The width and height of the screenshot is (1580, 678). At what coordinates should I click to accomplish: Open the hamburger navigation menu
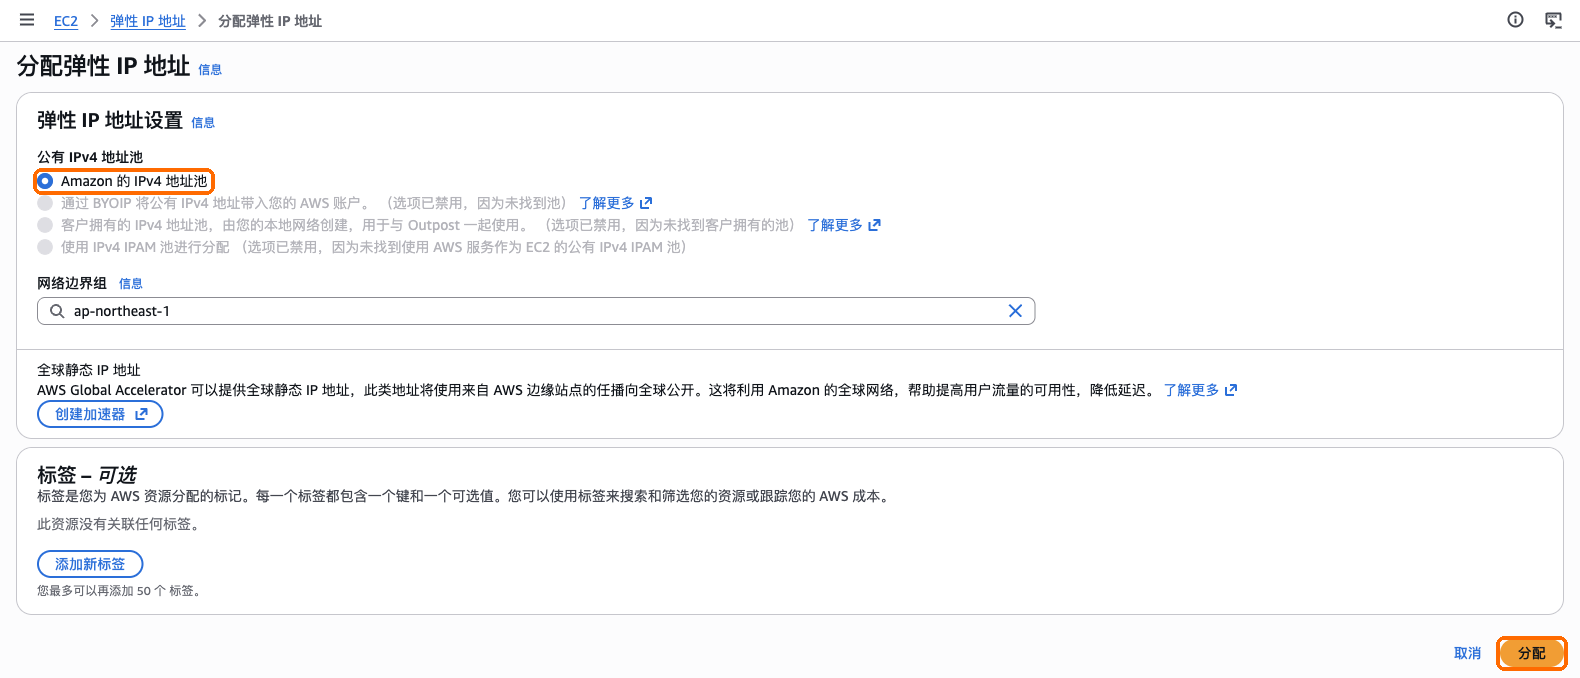[27, 20]
